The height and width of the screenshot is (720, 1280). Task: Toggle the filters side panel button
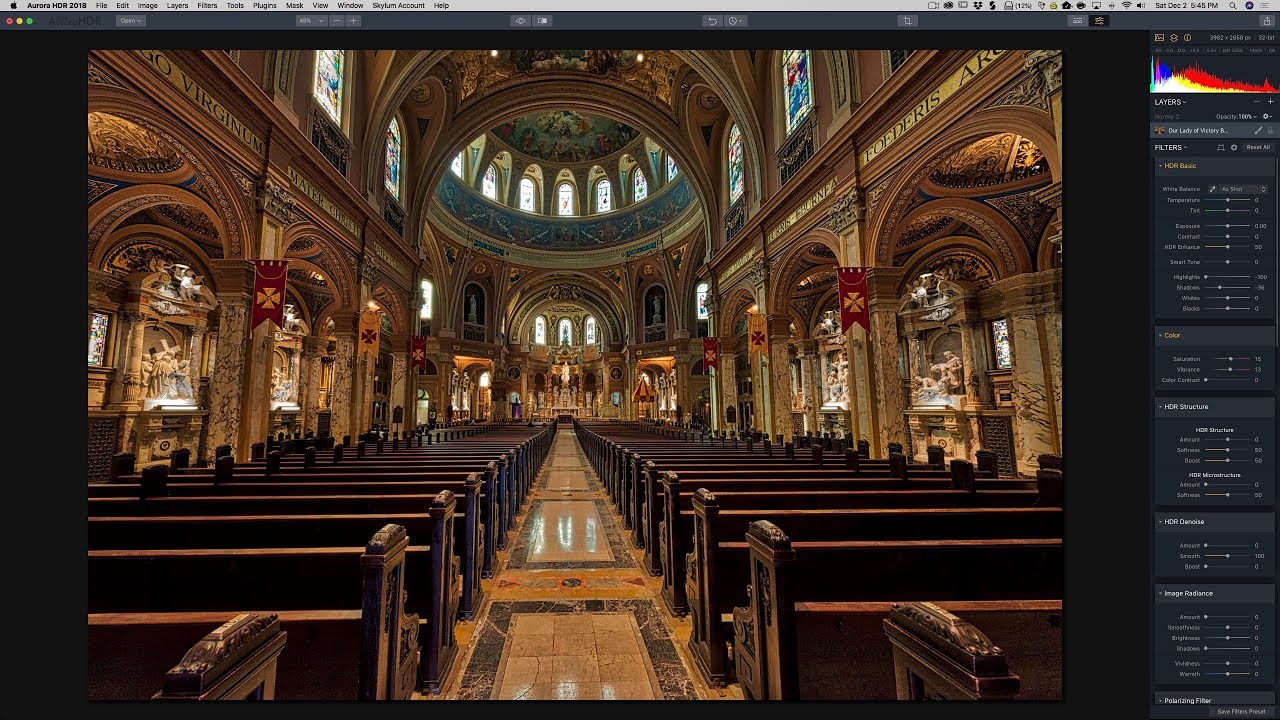(x=1099, y=20)
